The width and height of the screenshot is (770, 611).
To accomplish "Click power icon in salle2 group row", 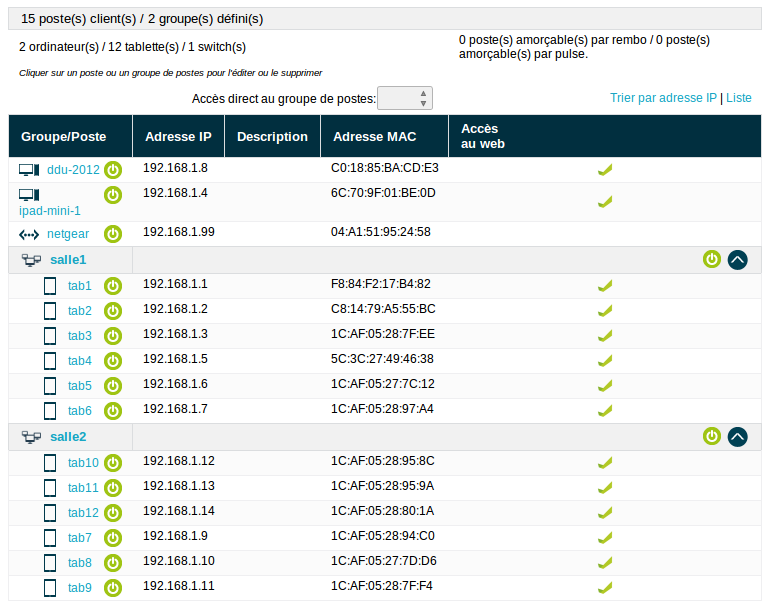I will coord(712,436).
